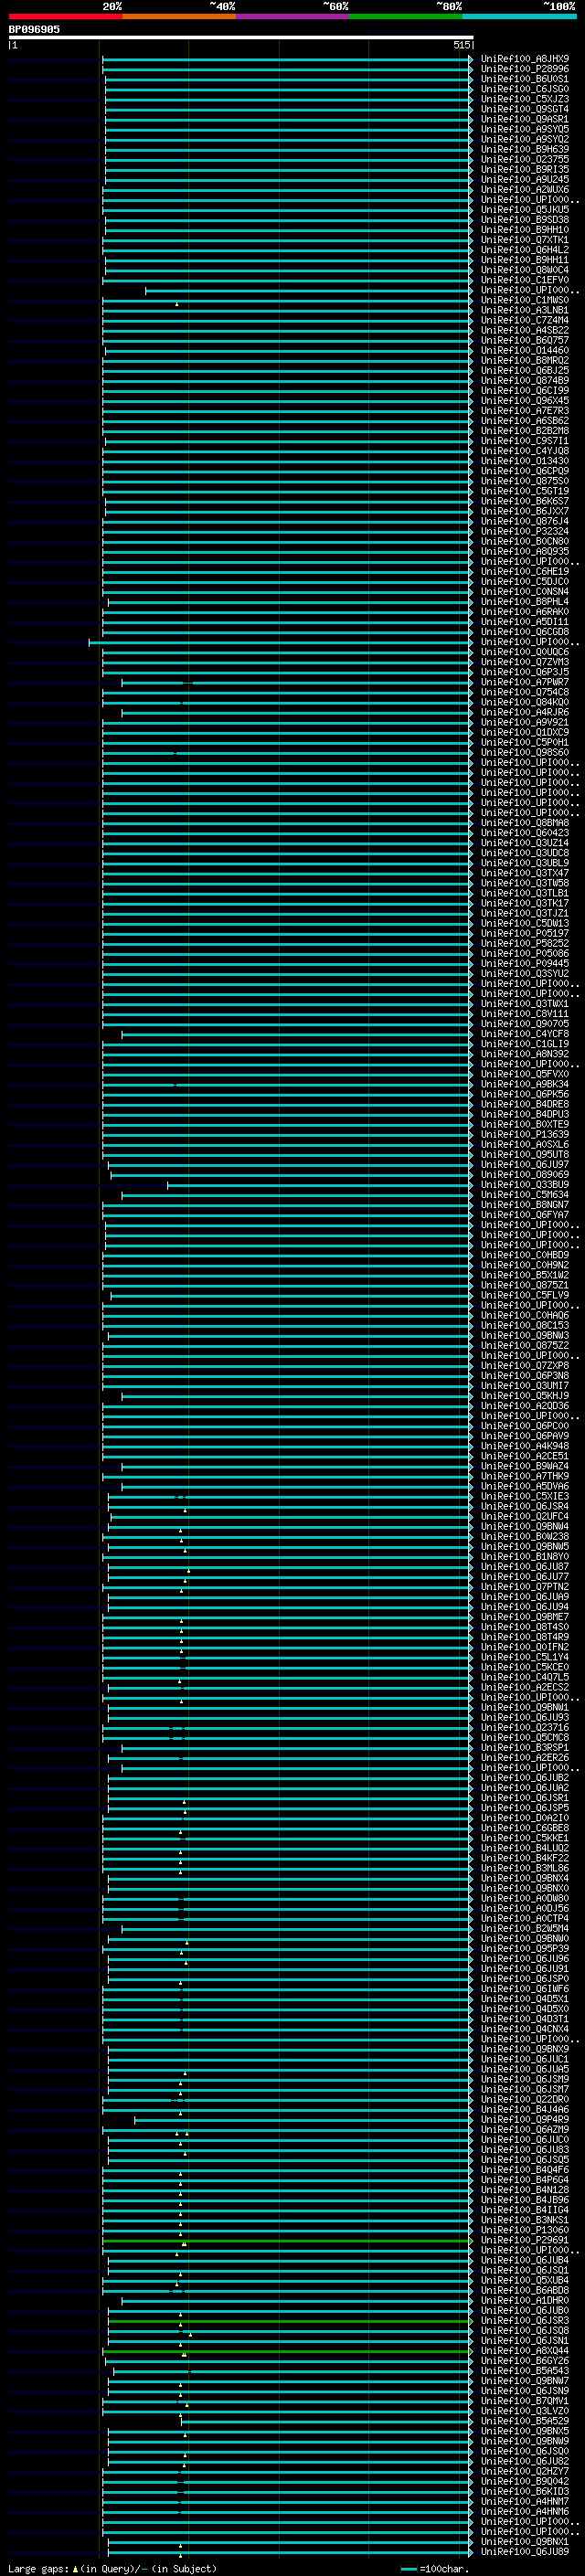Select hit label UniRef100_Q9ASR1
This screenshot has width=585, height=2576.
525,119
